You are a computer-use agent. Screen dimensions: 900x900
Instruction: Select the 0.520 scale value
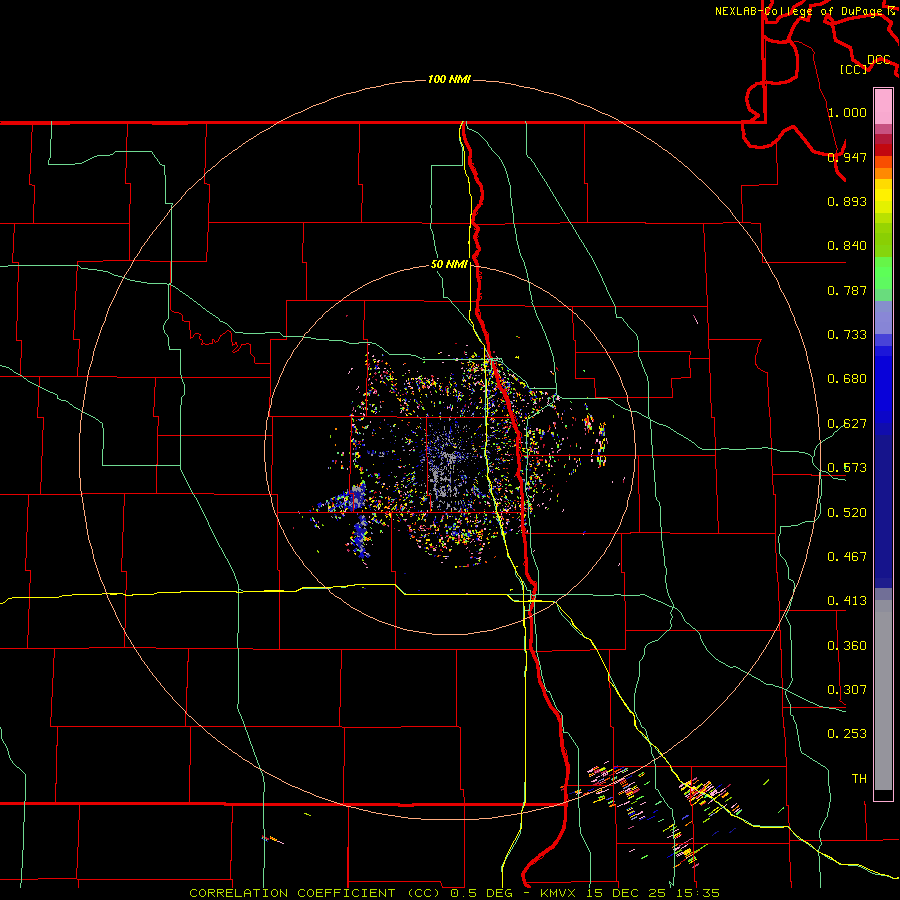coord(847,513)
